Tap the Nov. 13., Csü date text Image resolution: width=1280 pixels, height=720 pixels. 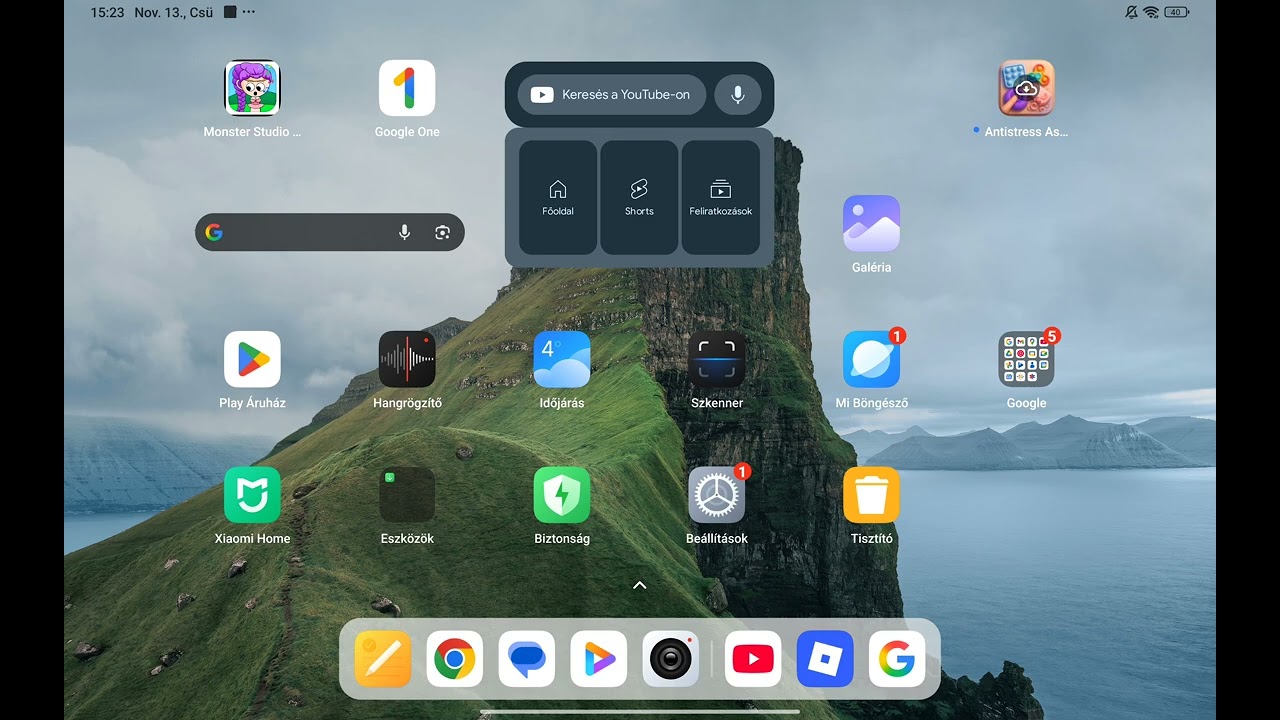pyautogui.click(x=175, y=12)
